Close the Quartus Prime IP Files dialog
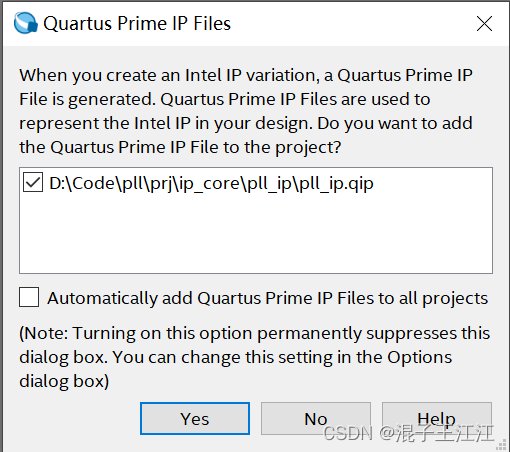This screenshot has height=452, width=510. 484,23
